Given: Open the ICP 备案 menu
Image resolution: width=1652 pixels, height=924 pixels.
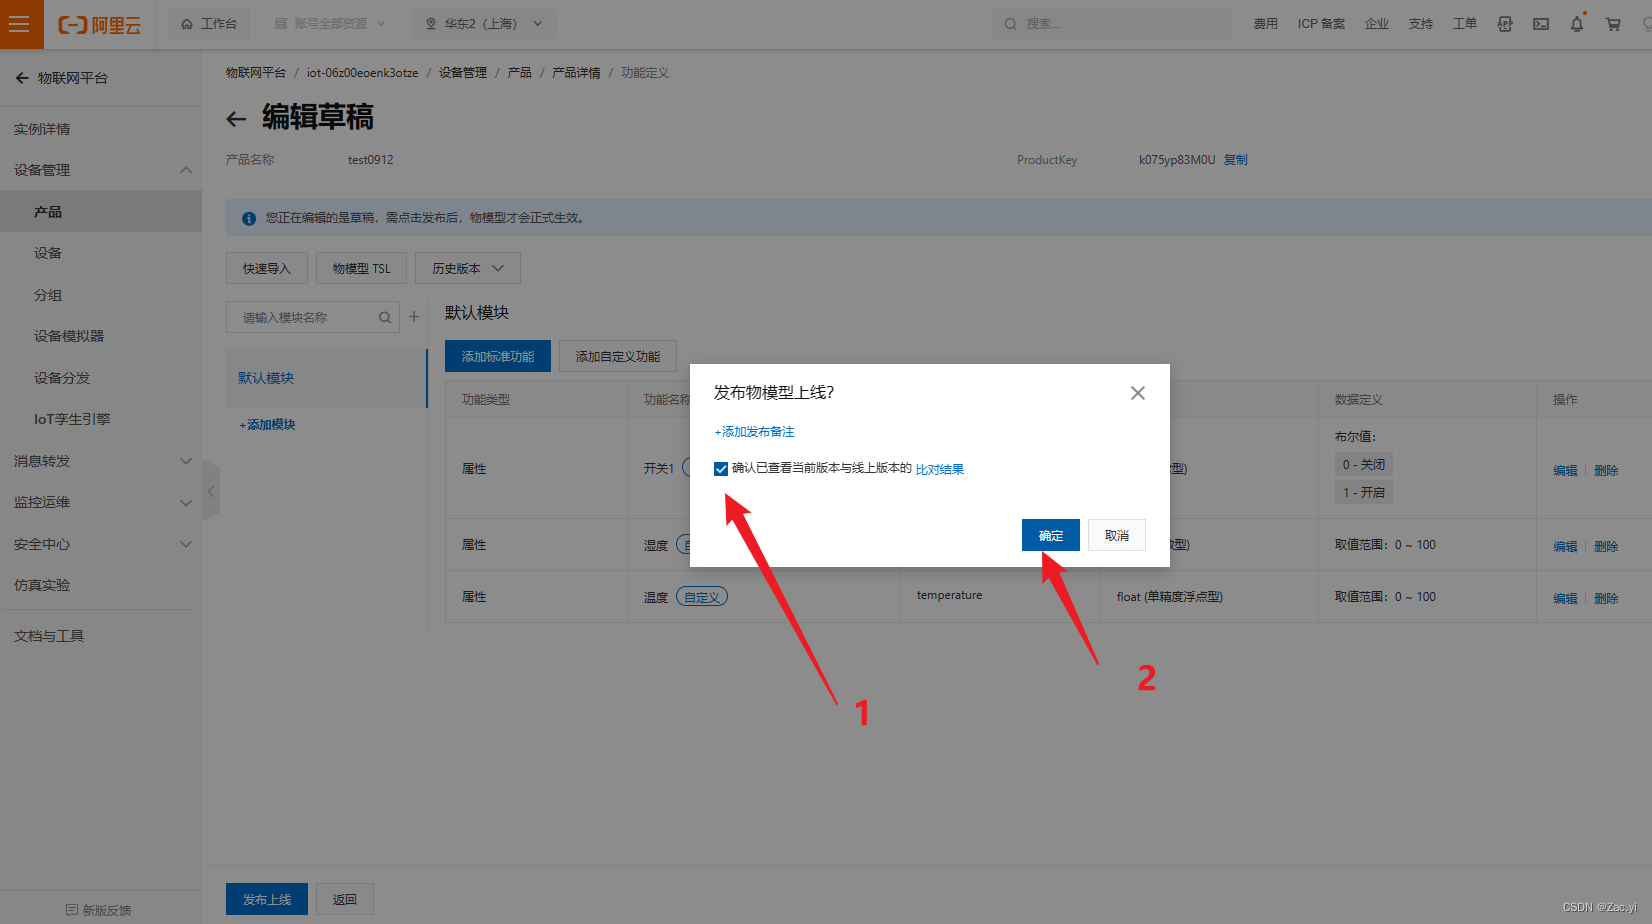Looking at the screenshot, I should tap(1321, 24).
